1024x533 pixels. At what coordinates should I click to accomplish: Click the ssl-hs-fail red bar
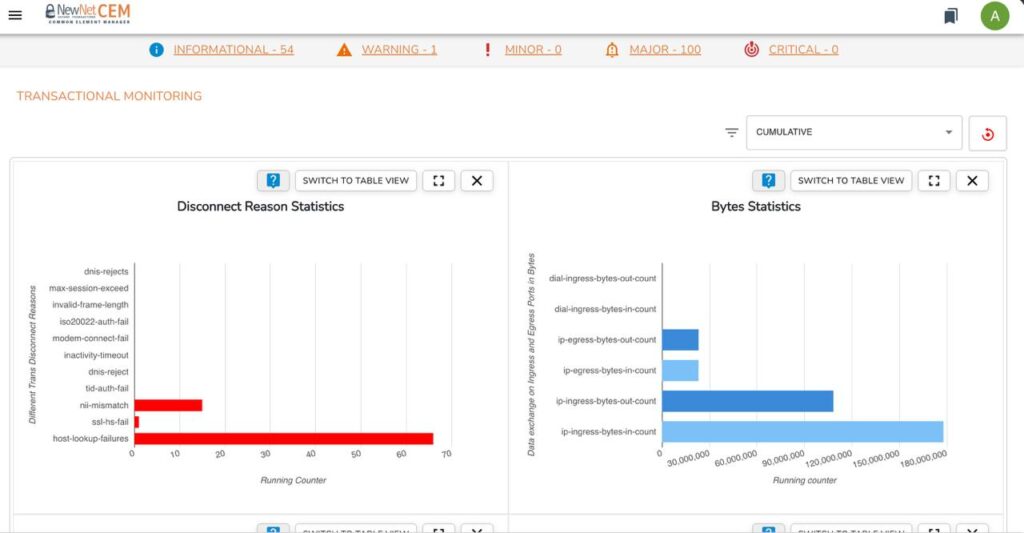coord(136,422)
